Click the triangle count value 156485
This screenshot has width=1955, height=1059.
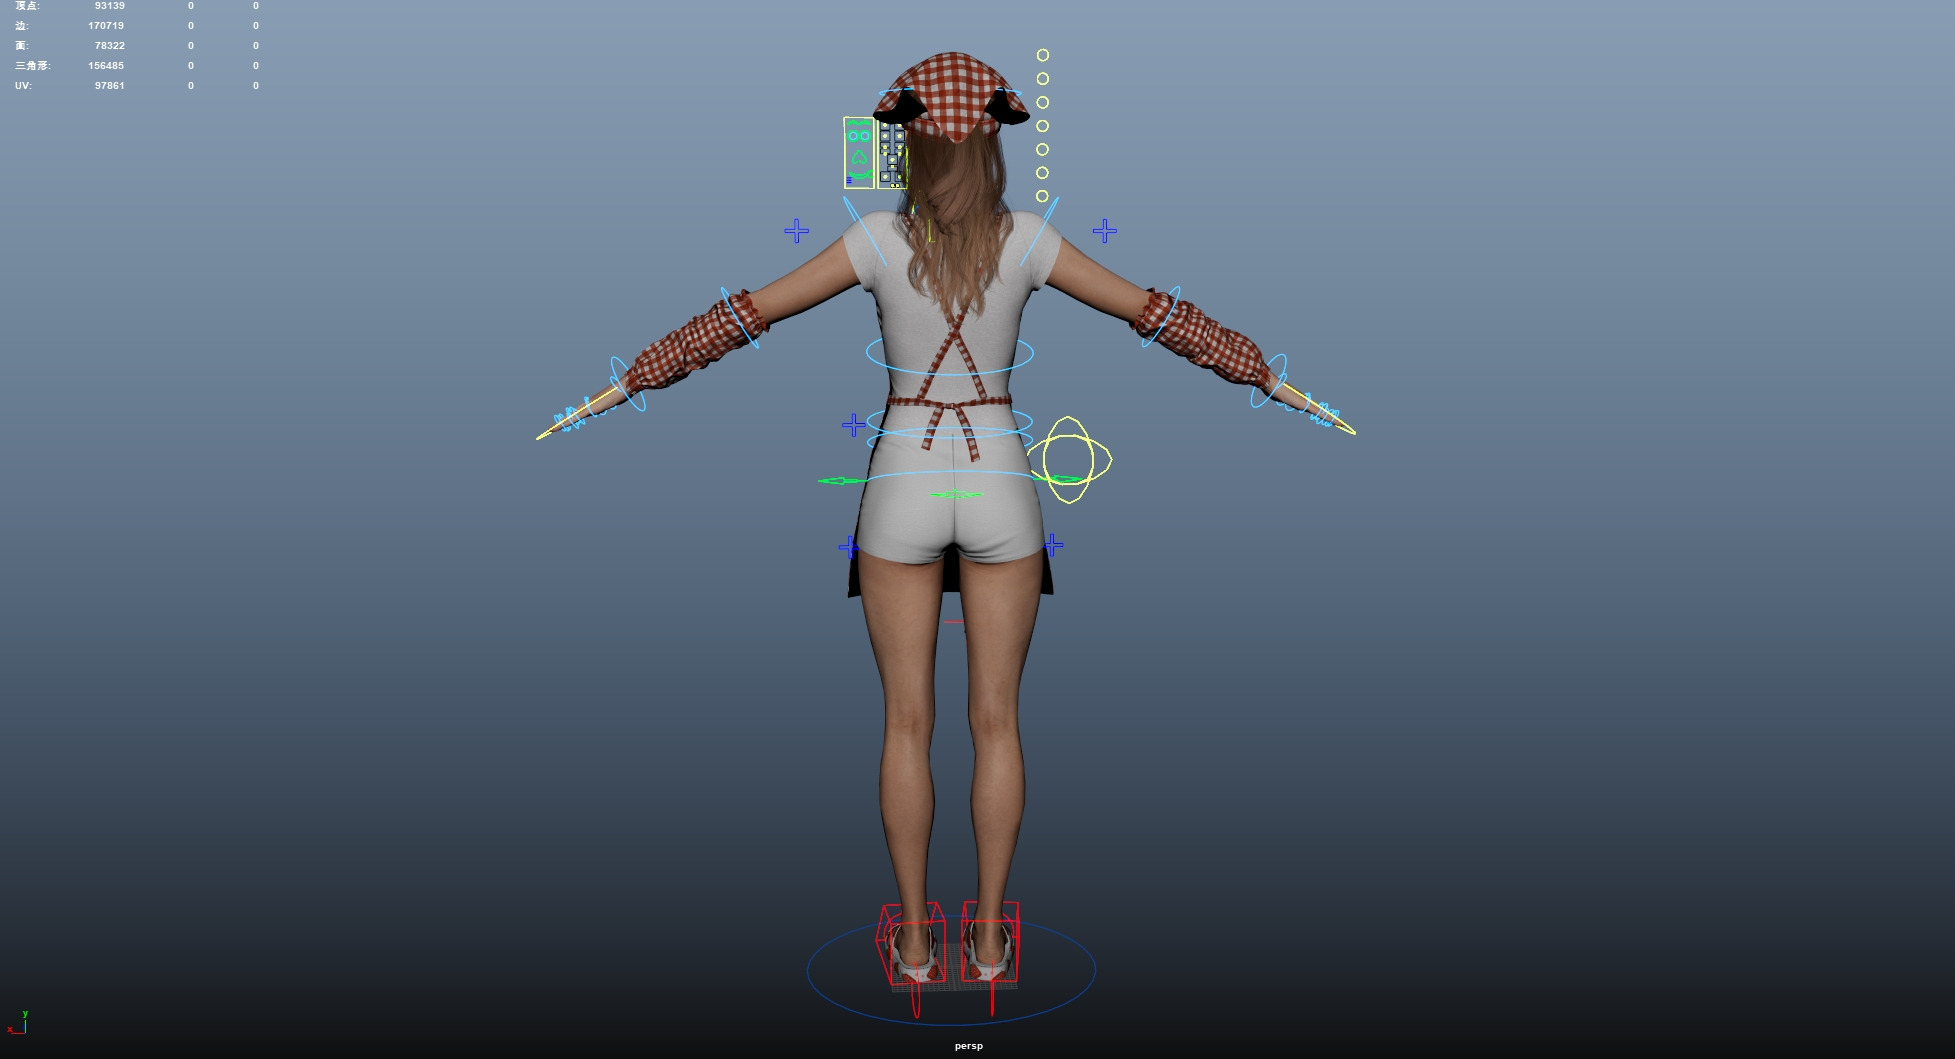[106, 66]
